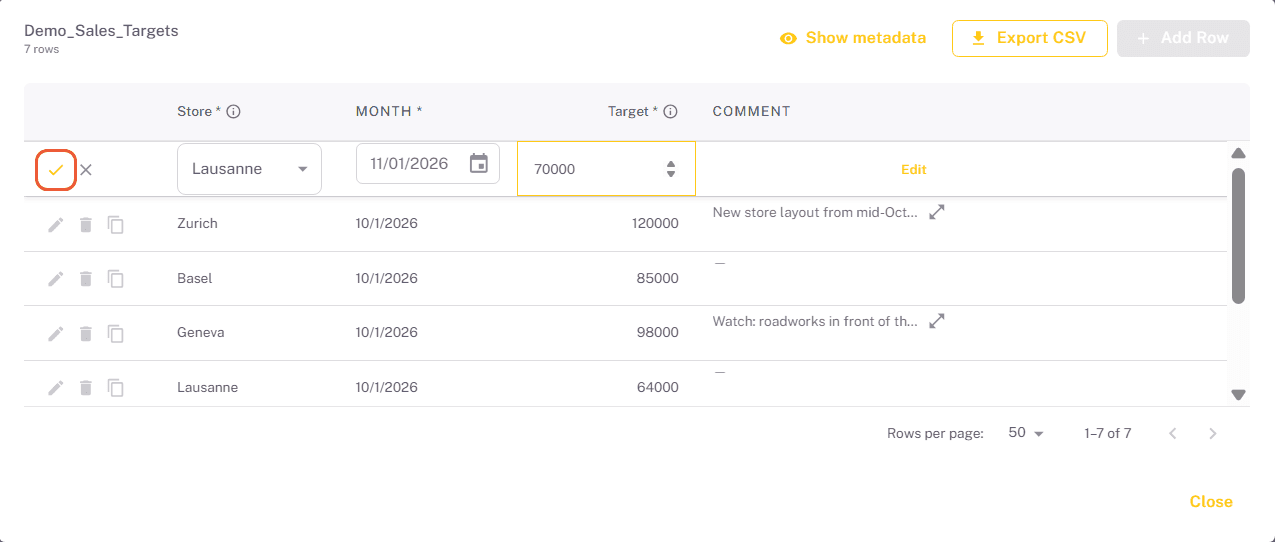Delete the Geneva row
1275x542 pixels.
(86, 333)
